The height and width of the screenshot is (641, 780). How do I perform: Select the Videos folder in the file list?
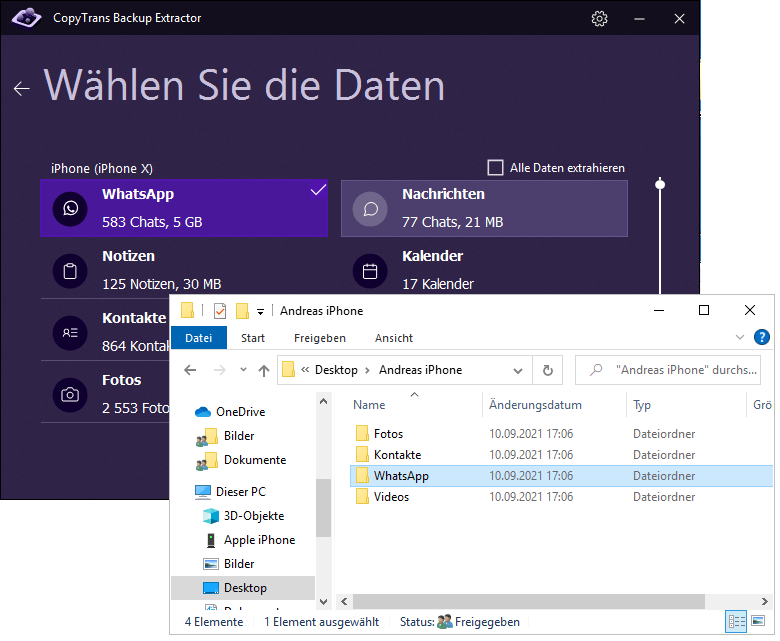[382, 497]
